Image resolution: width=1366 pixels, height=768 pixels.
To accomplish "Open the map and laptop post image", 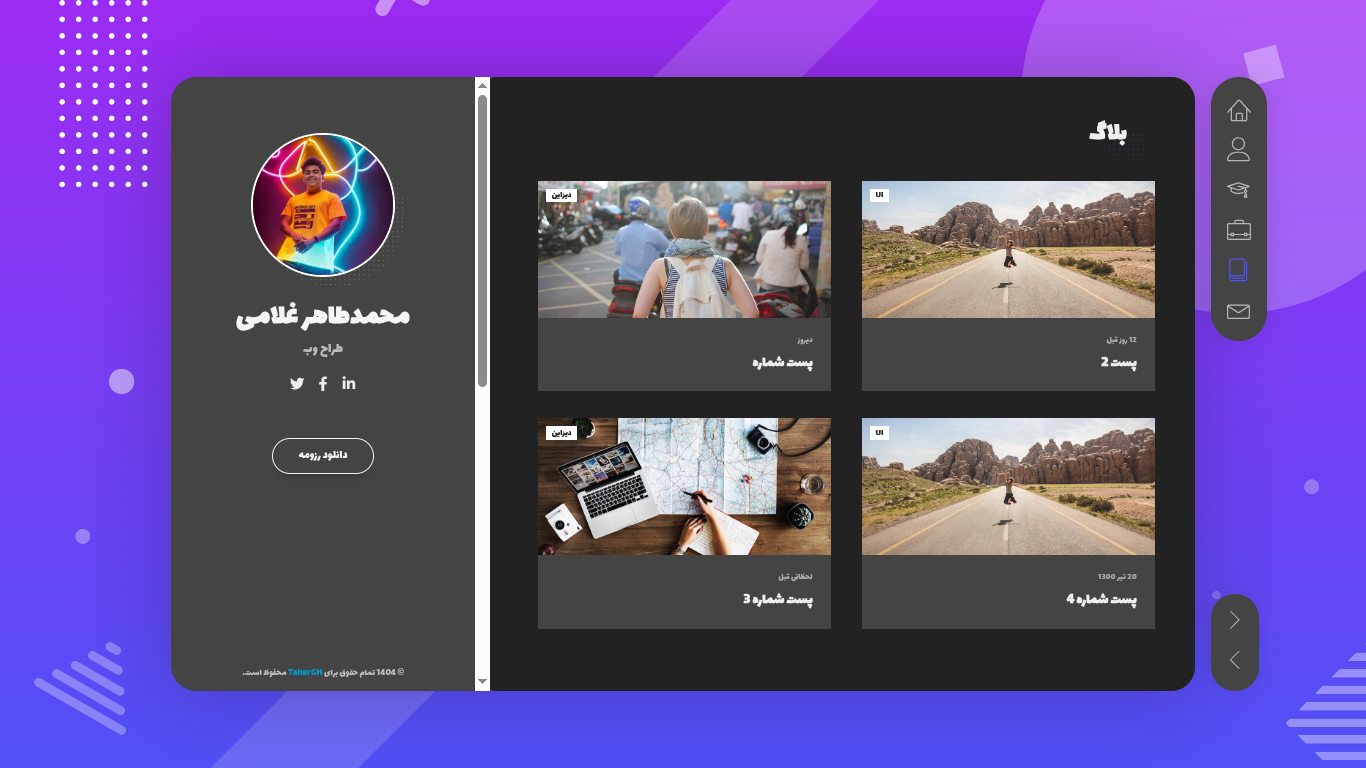I will point(684,486).
